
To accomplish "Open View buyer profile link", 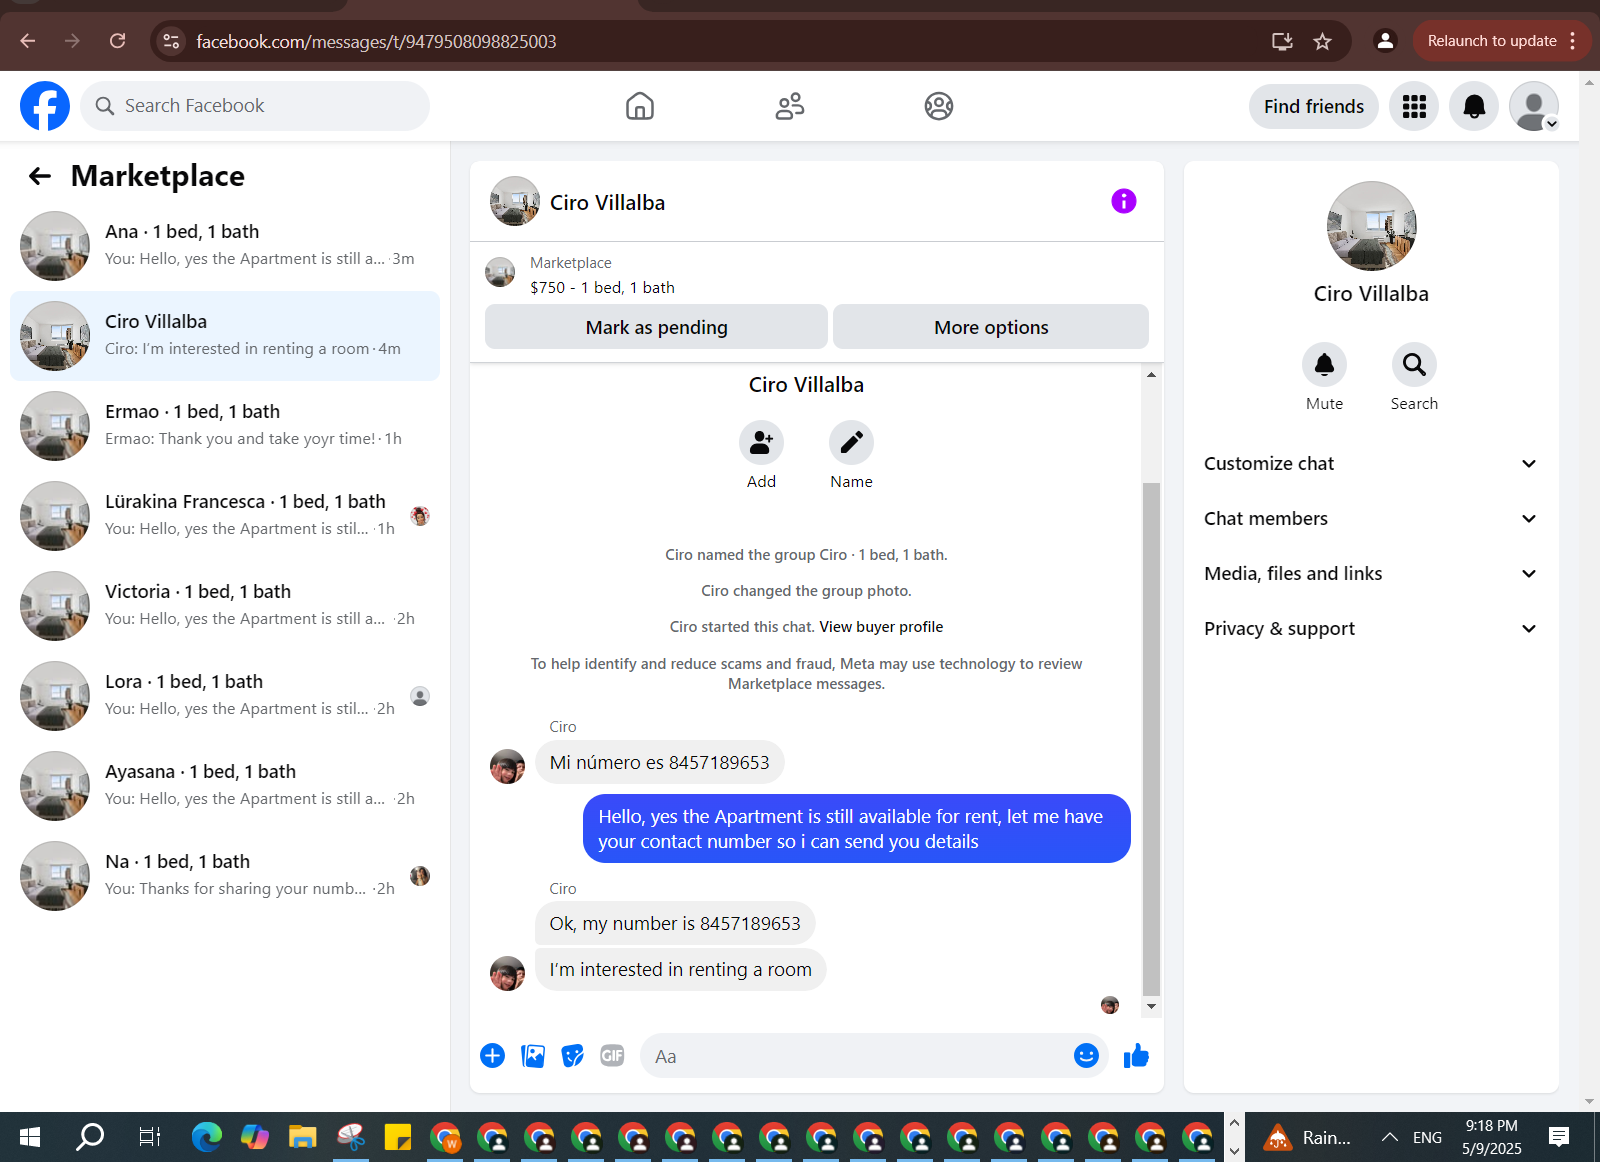I will click(x=881, y=627).
